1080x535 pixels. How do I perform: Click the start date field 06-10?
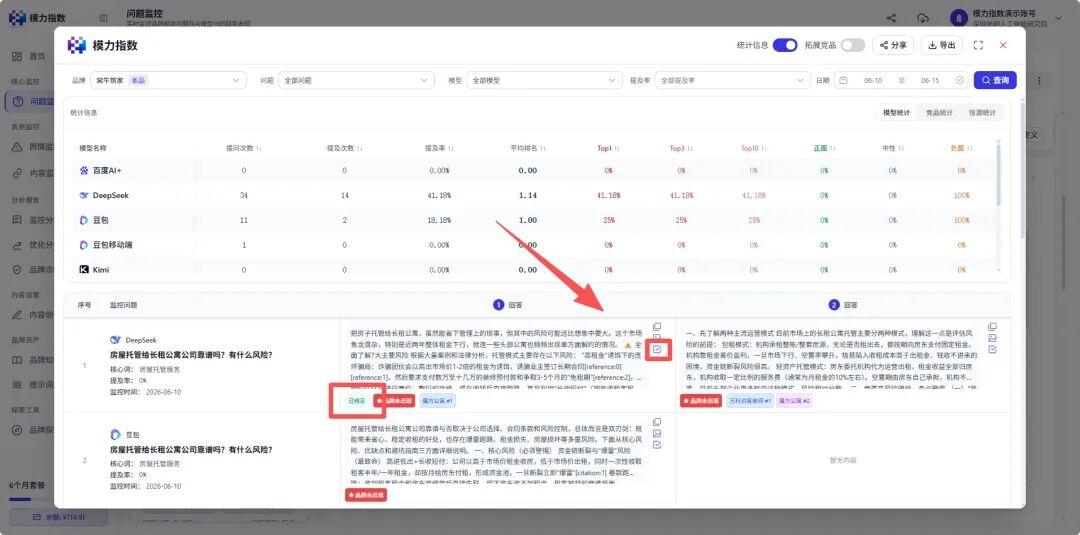(x=873, y=81)
